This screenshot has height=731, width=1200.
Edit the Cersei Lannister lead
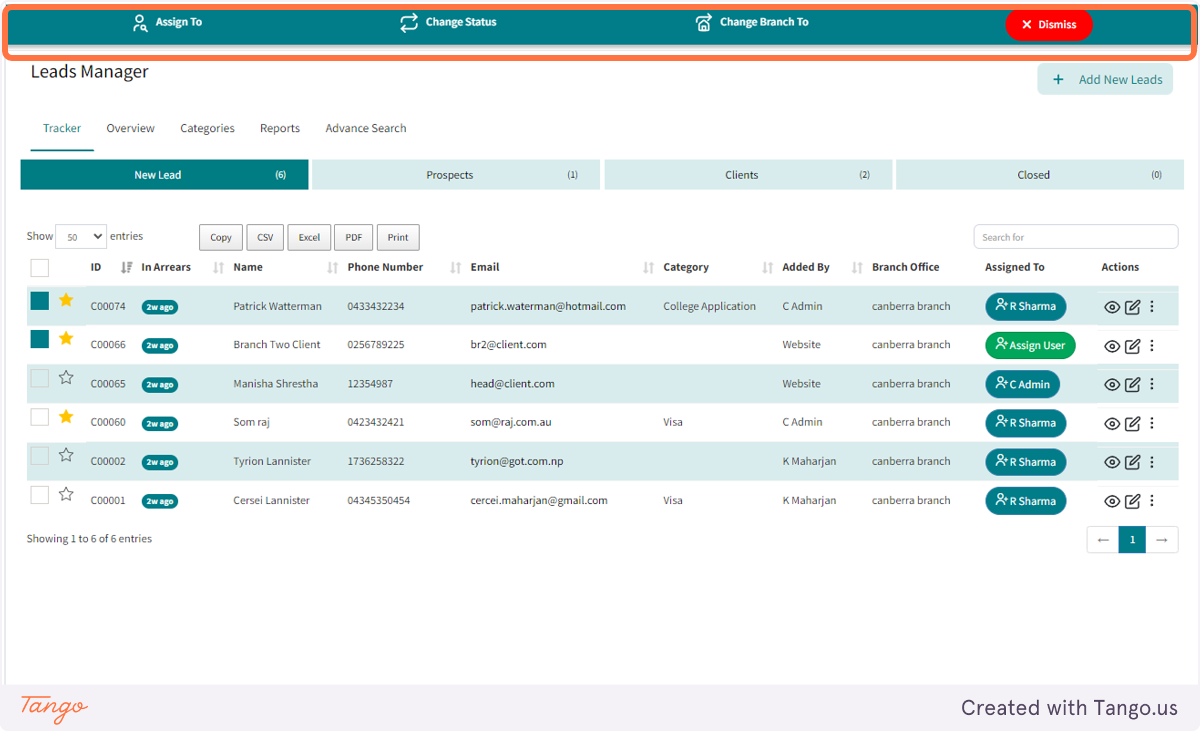[1133, 502]
